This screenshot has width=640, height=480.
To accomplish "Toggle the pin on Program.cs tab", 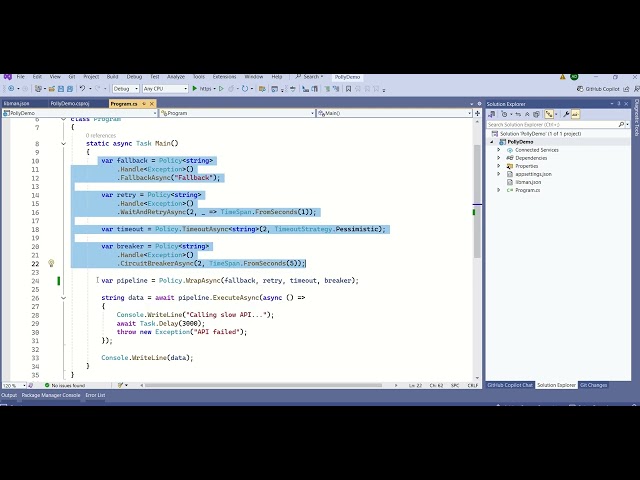I will 144,104.
